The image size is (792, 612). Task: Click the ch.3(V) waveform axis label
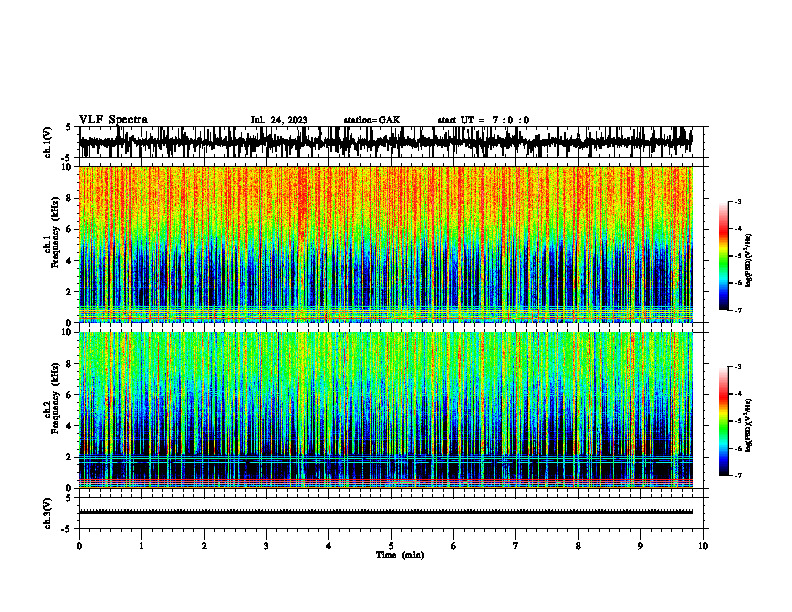(x=48, y=513)
